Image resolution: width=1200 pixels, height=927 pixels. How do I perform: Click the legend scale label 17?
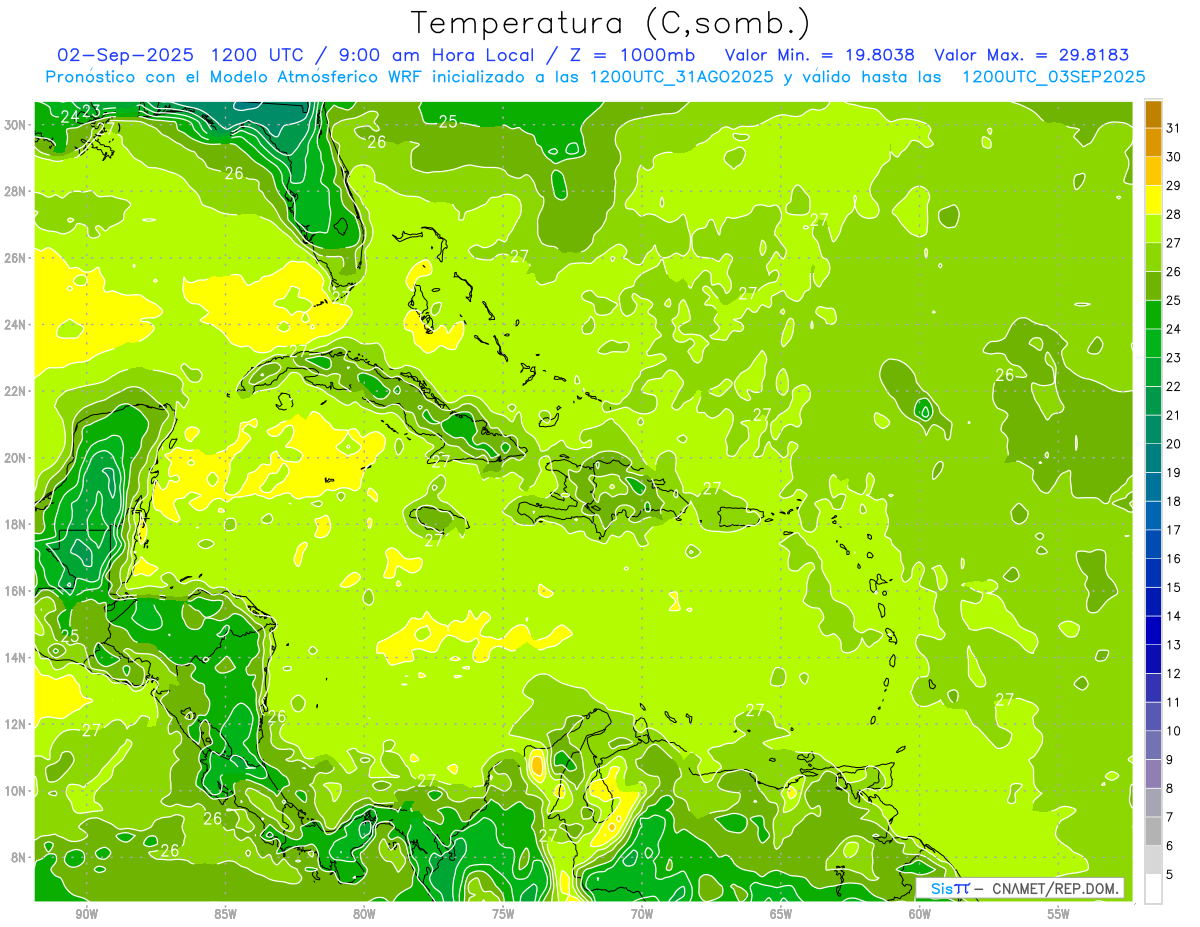(x=1174, y=529)
